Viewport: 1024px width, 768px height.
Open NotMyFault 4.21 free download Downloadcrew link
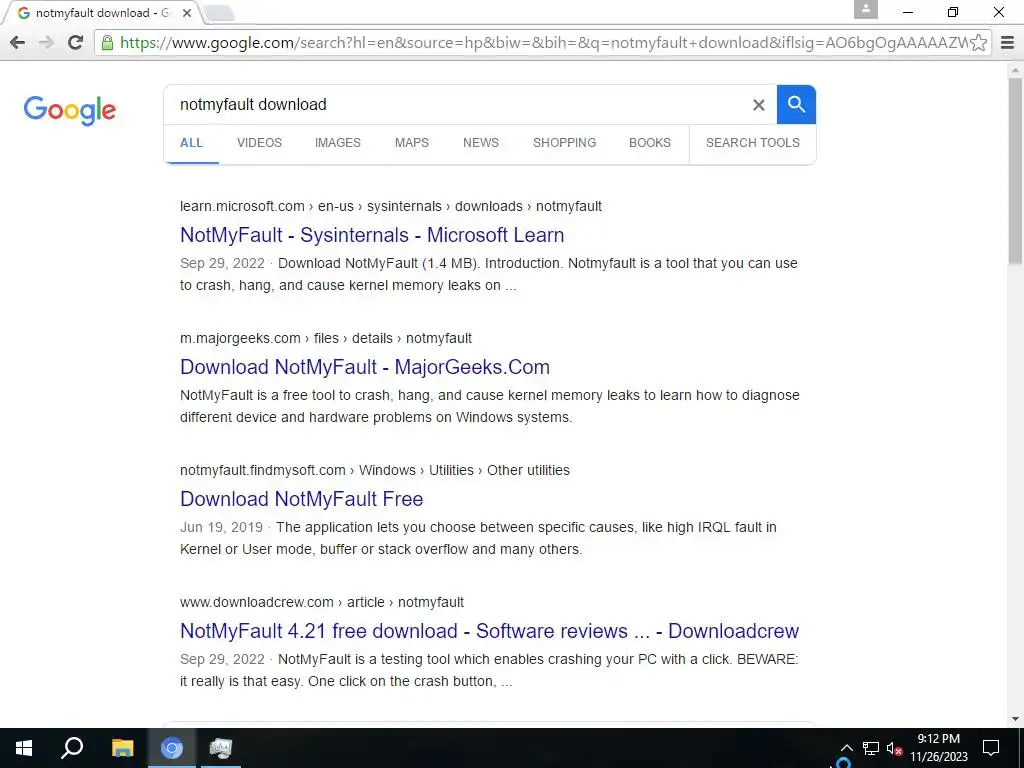coord(490,631)
